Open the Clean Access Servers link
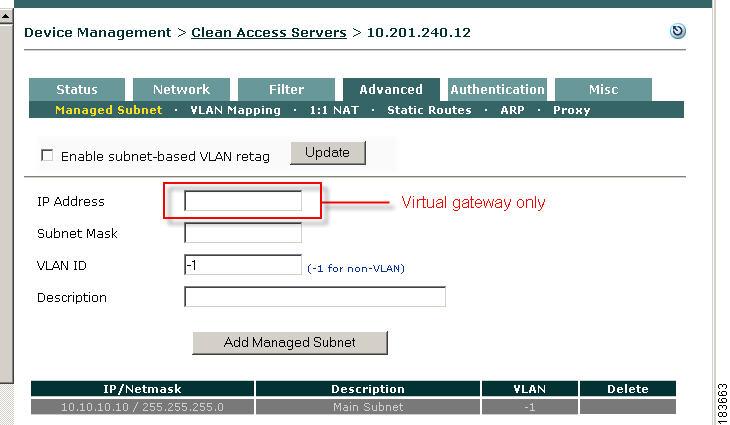Screen dimensions: 730x425 [269, 33]
